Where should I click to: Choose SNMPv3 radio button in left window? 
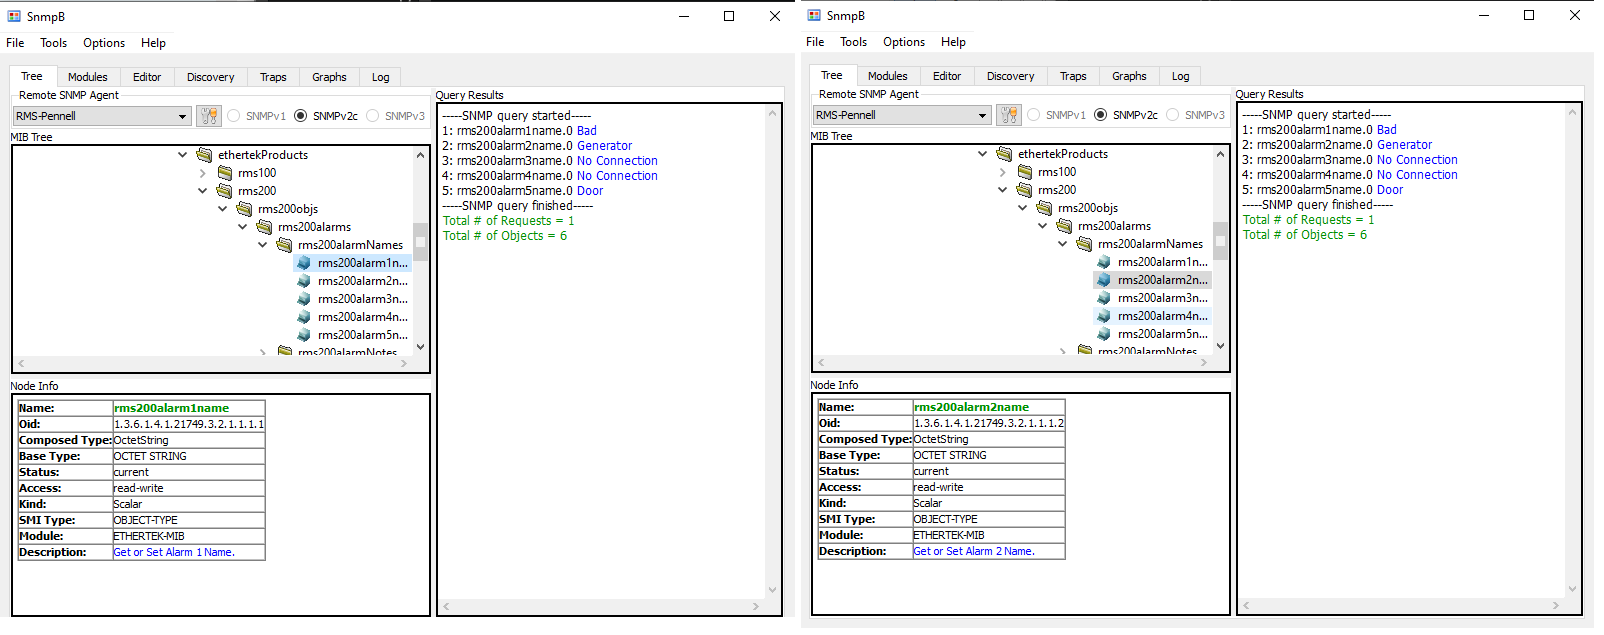coord(373,116)
